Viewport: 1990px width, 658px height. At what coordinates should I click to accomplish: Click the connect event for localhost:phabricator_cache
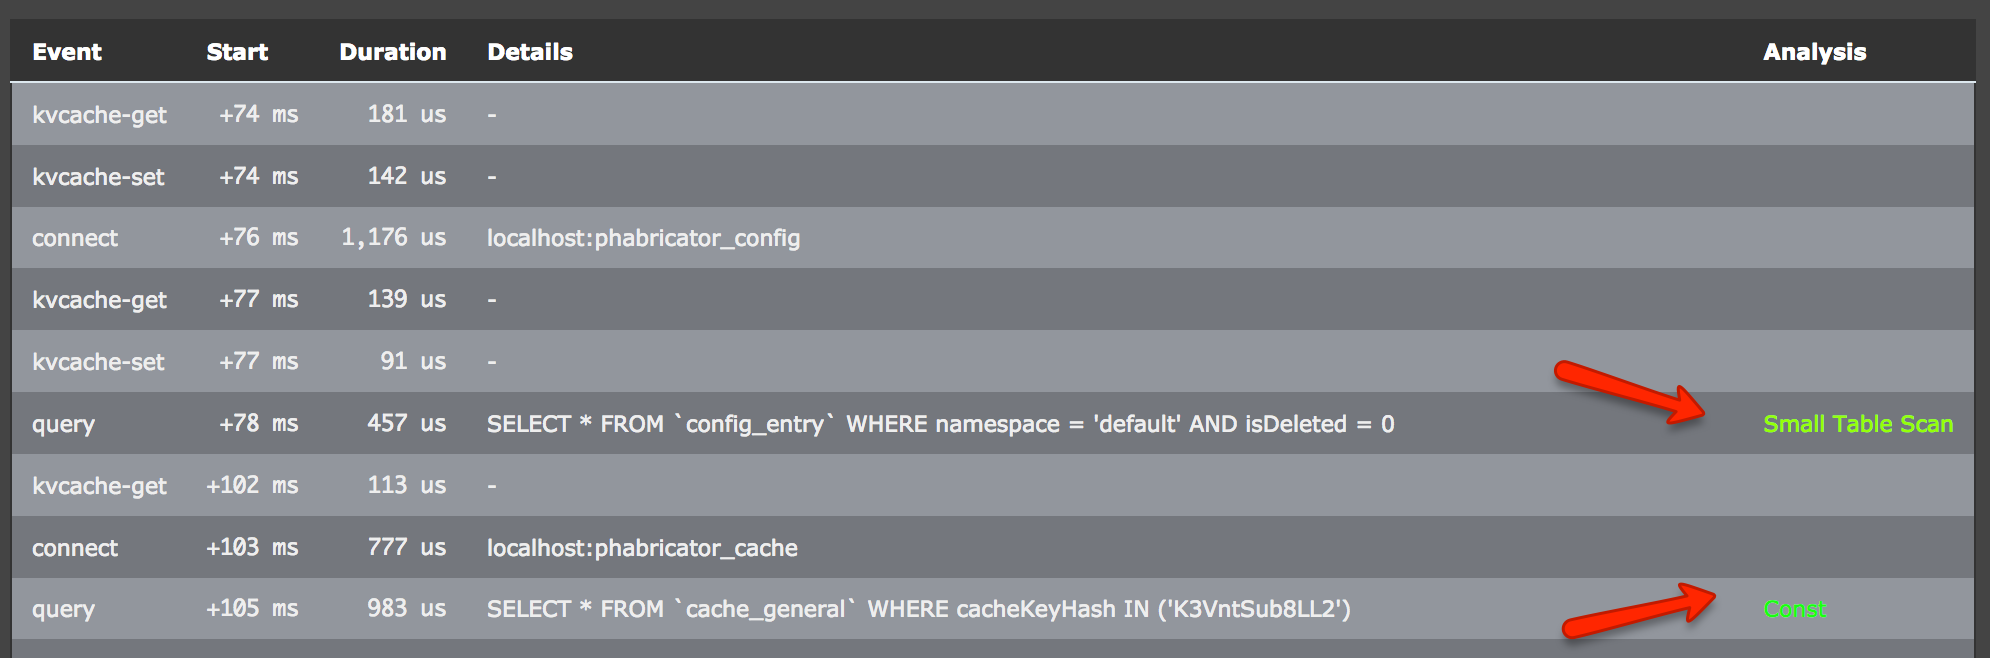[x=75, y=547]
